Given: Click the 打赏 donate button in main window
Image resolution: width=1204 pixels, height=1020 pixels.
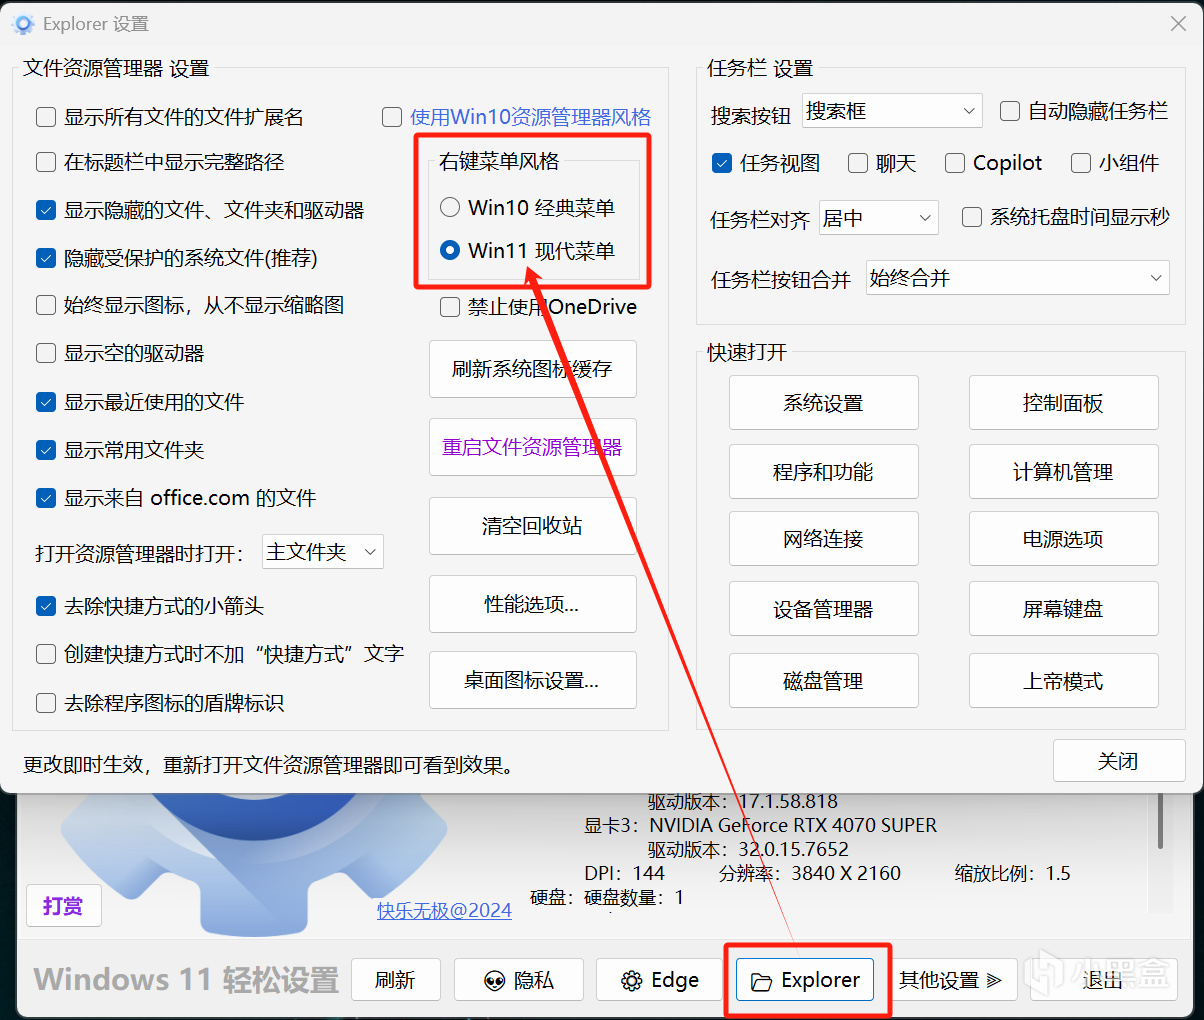Looking at the screenshot, I should point(63,906).
